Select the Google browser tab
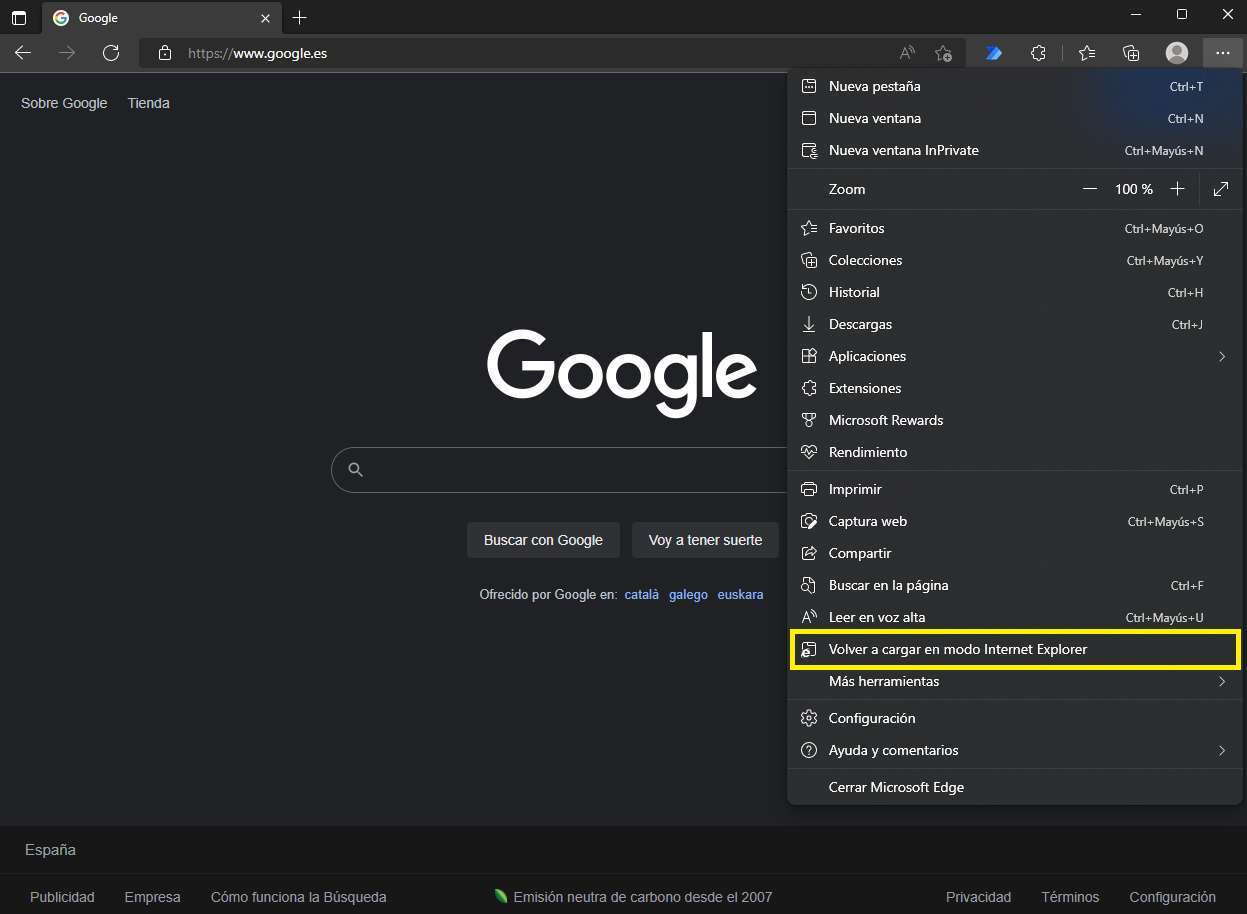This screenshot has height=914, width=1247. pos(162,18)
